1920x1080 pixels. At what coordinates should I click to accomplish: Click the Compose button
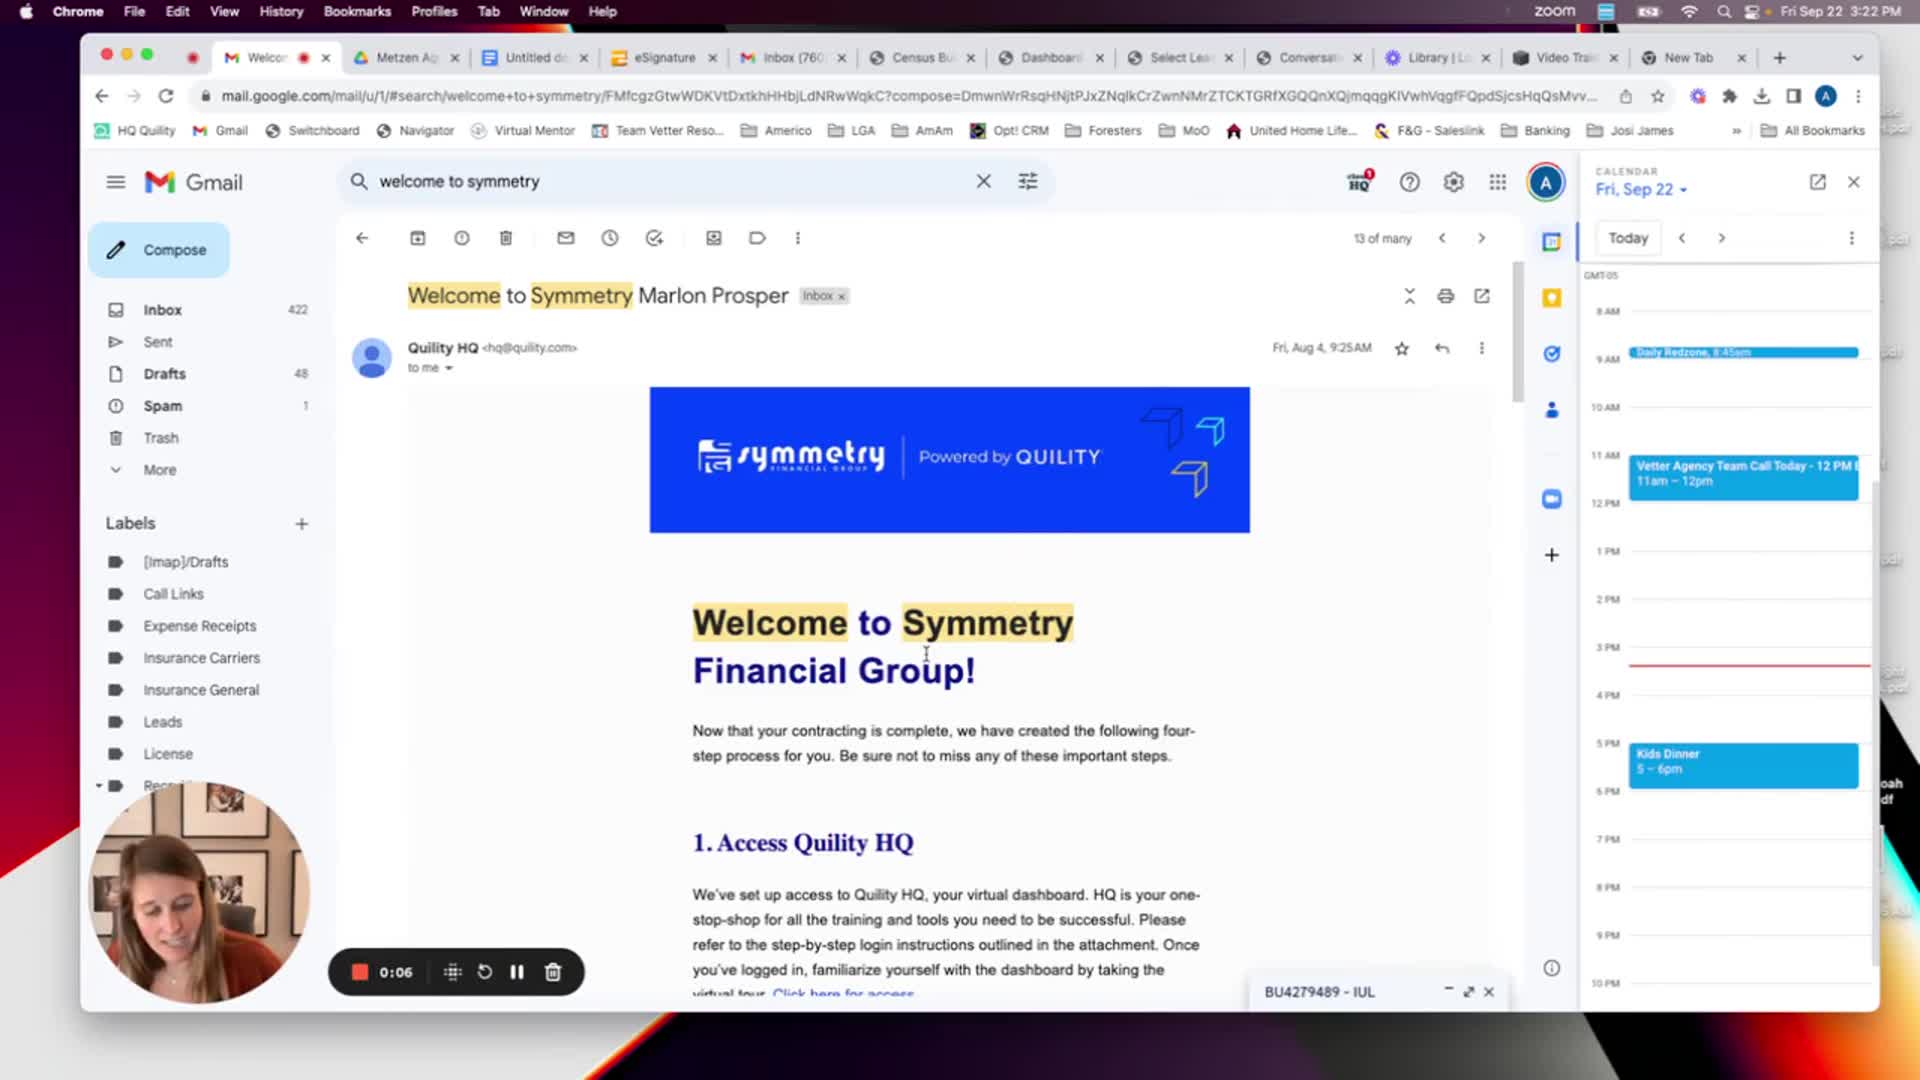158,250
